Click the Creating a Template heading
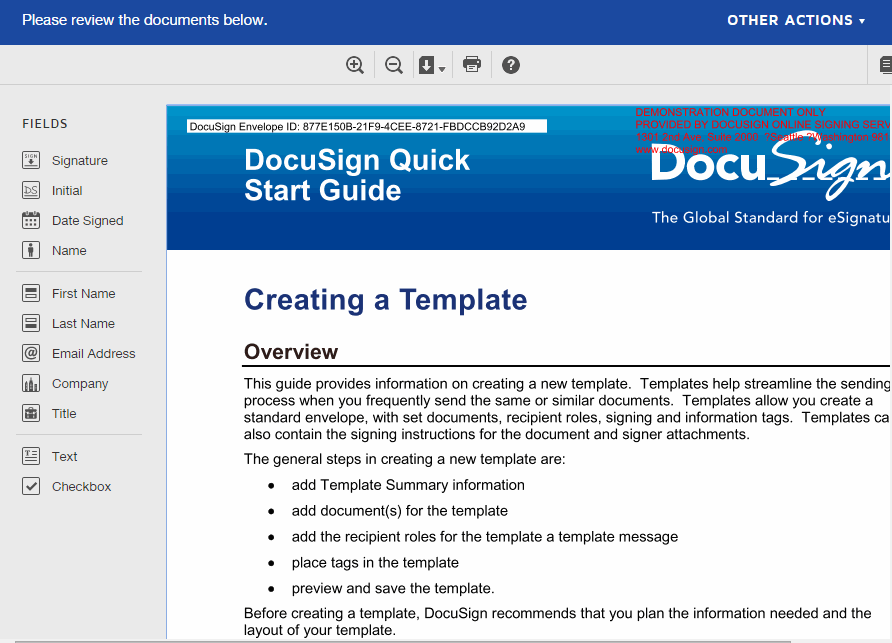Viewport: 892px width, 643px height. point(386,300)
